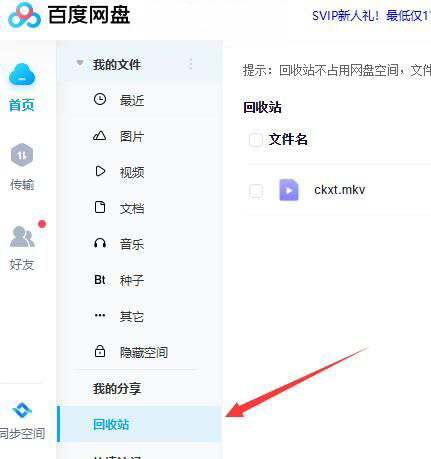Click the 提示 recycle bin hint text
431x459 pixels.
click(337, 70)
